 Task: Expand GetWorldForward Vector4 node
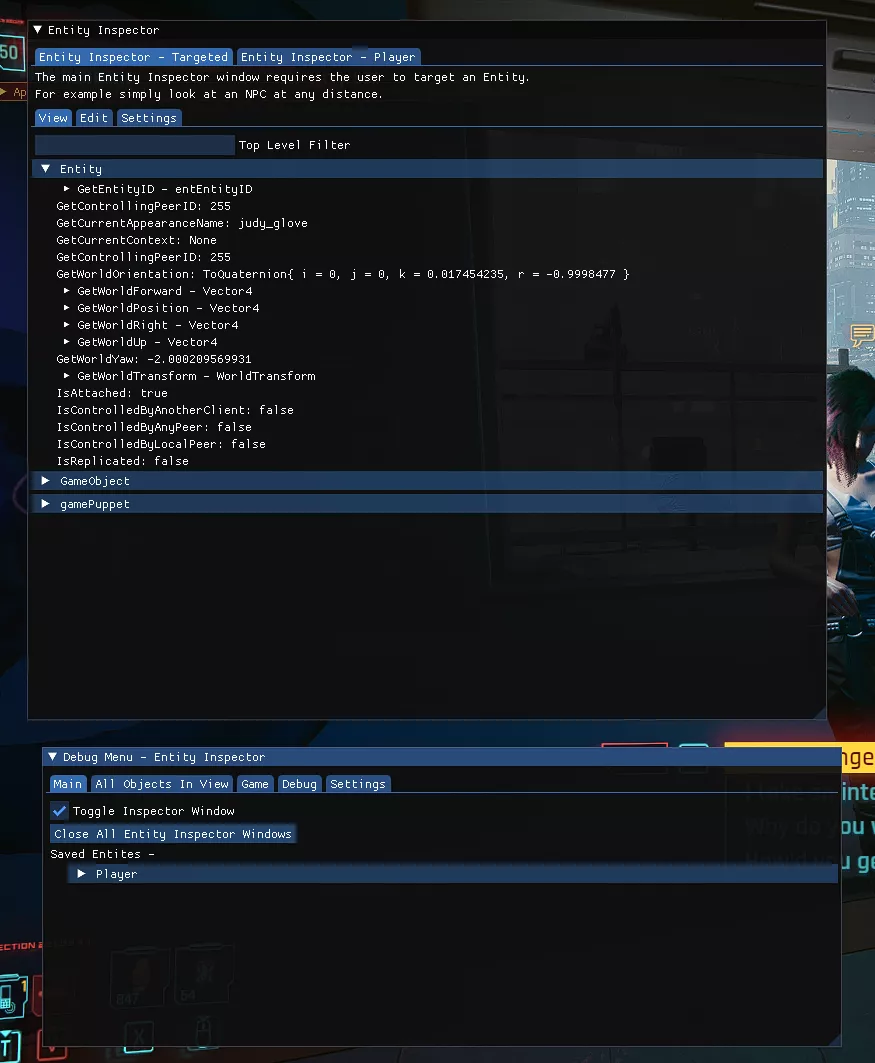(67, 291)
